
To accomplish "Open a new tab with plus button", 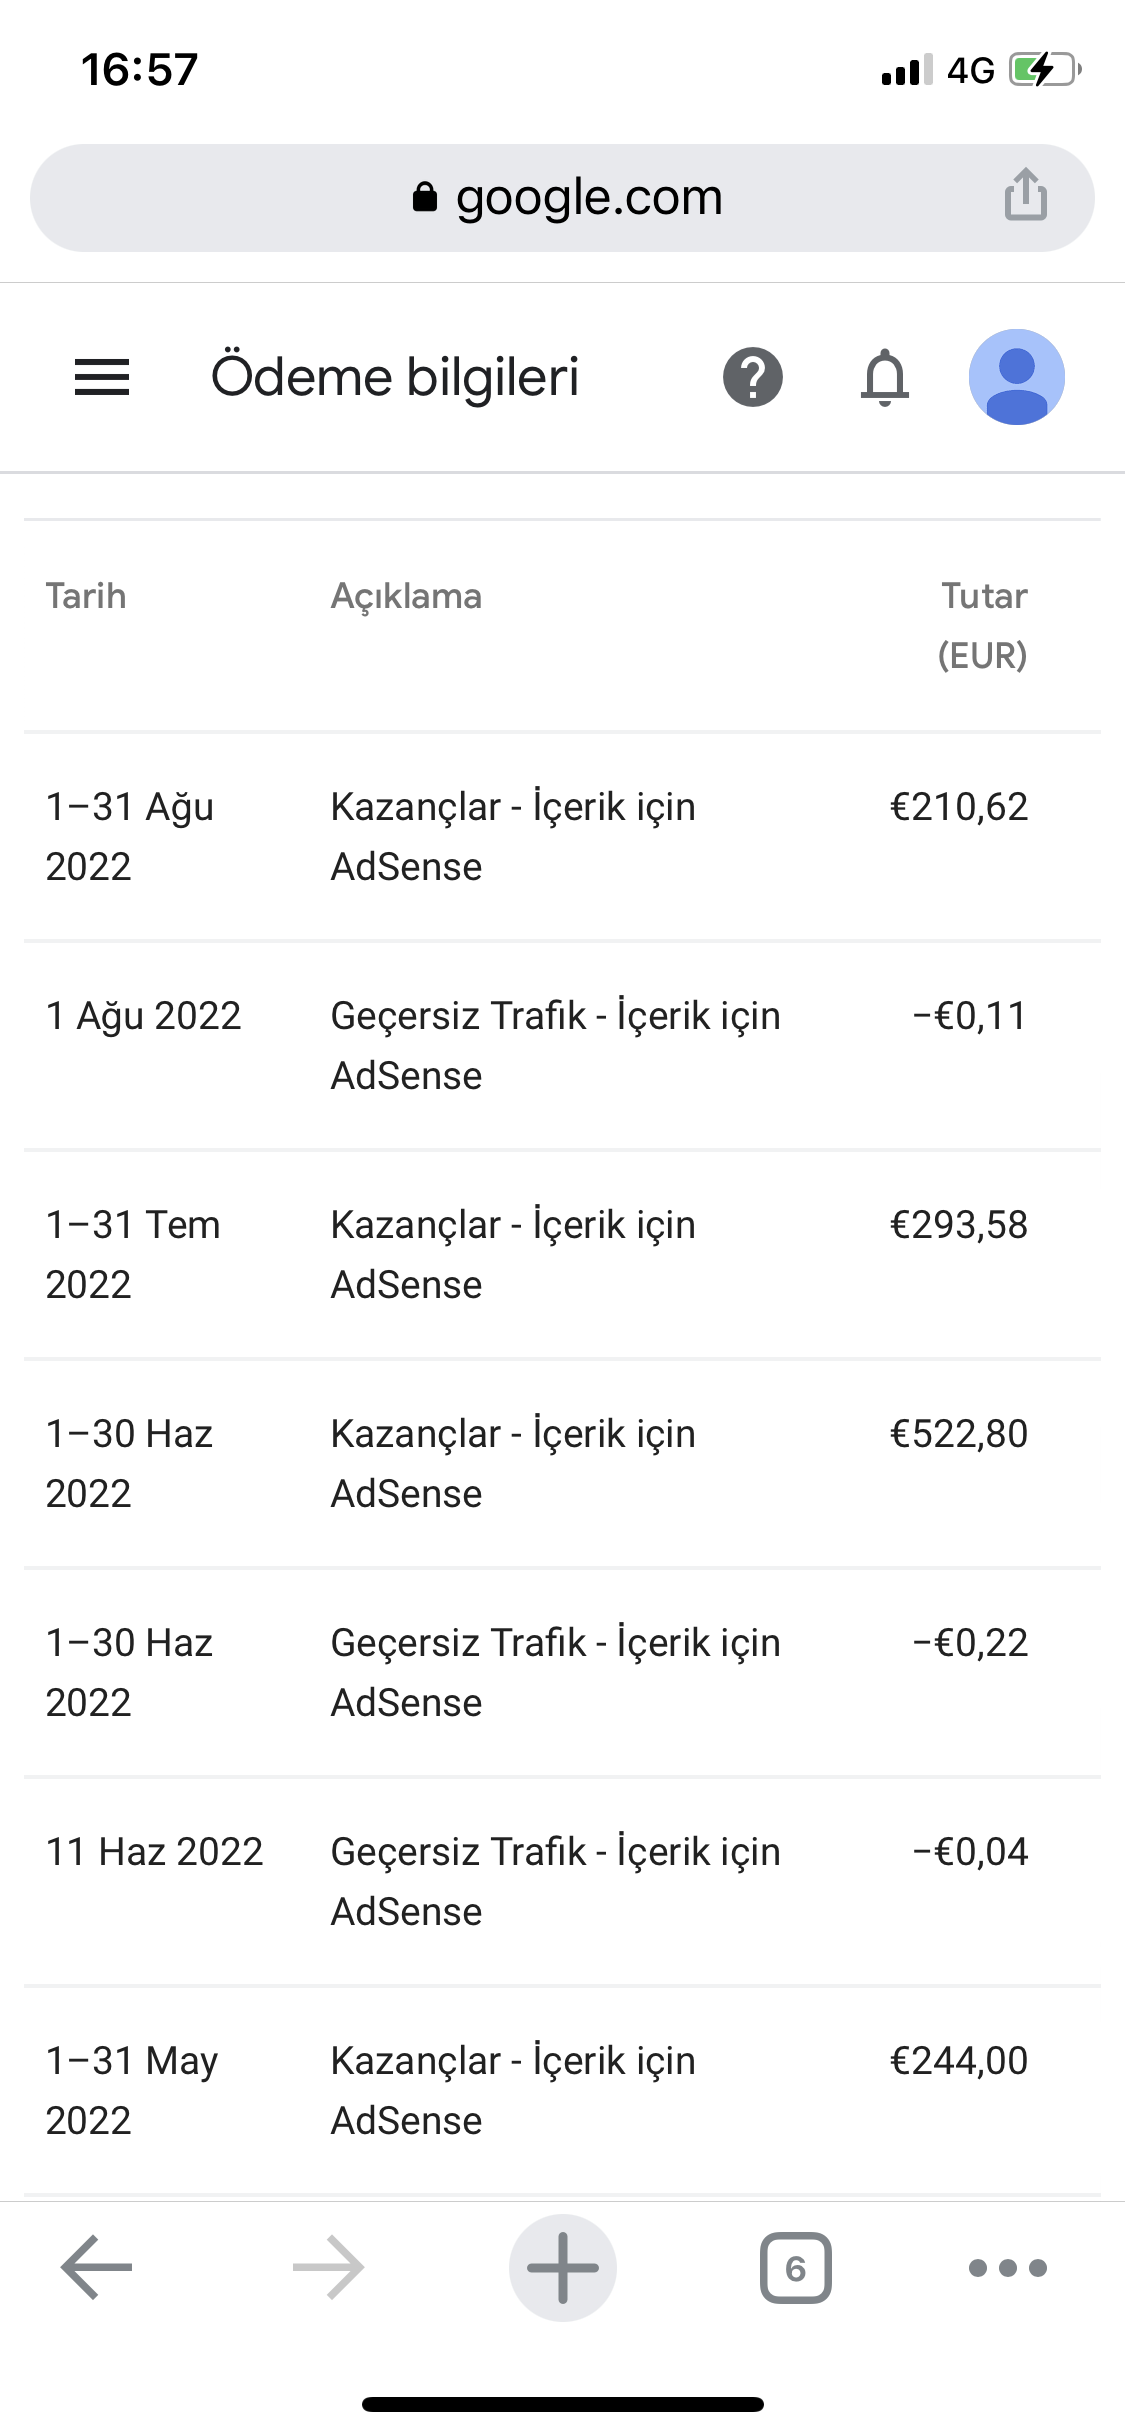I will [563, 2267].
